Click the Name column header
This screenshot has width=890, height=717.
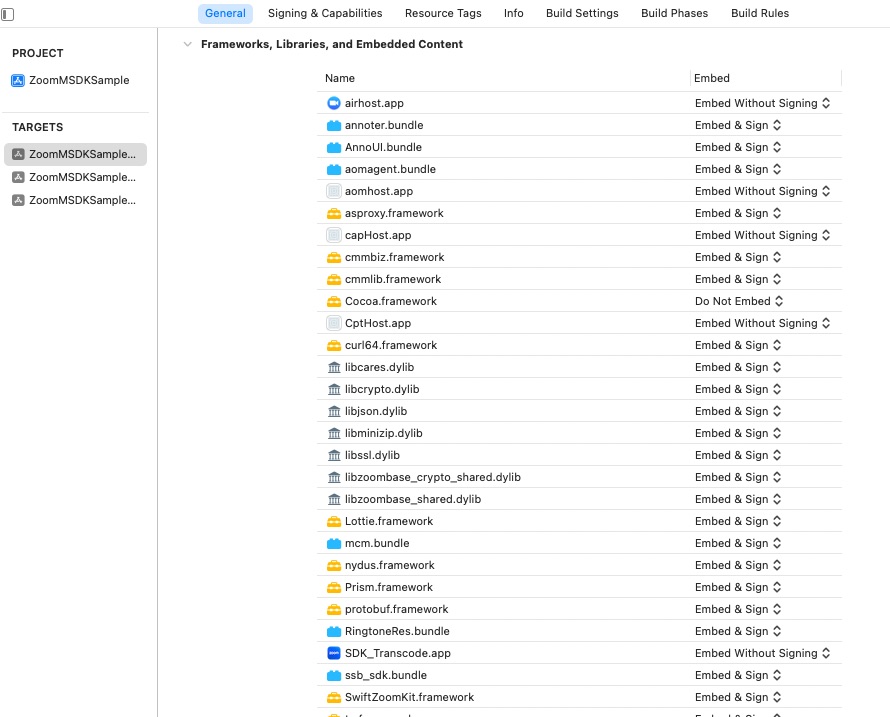pos(340,78)
